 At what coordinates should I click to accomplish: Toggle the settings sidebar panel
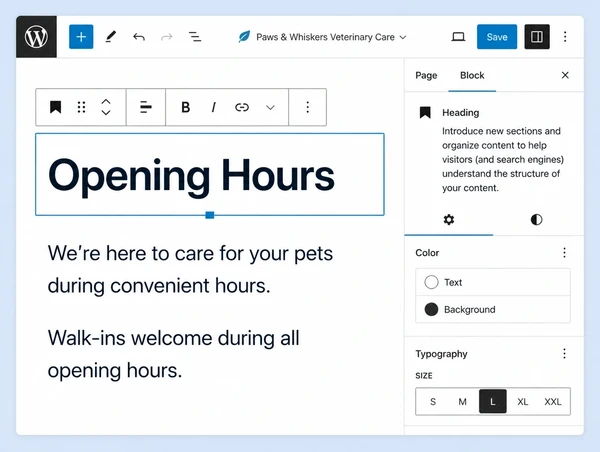click(537, 37)
